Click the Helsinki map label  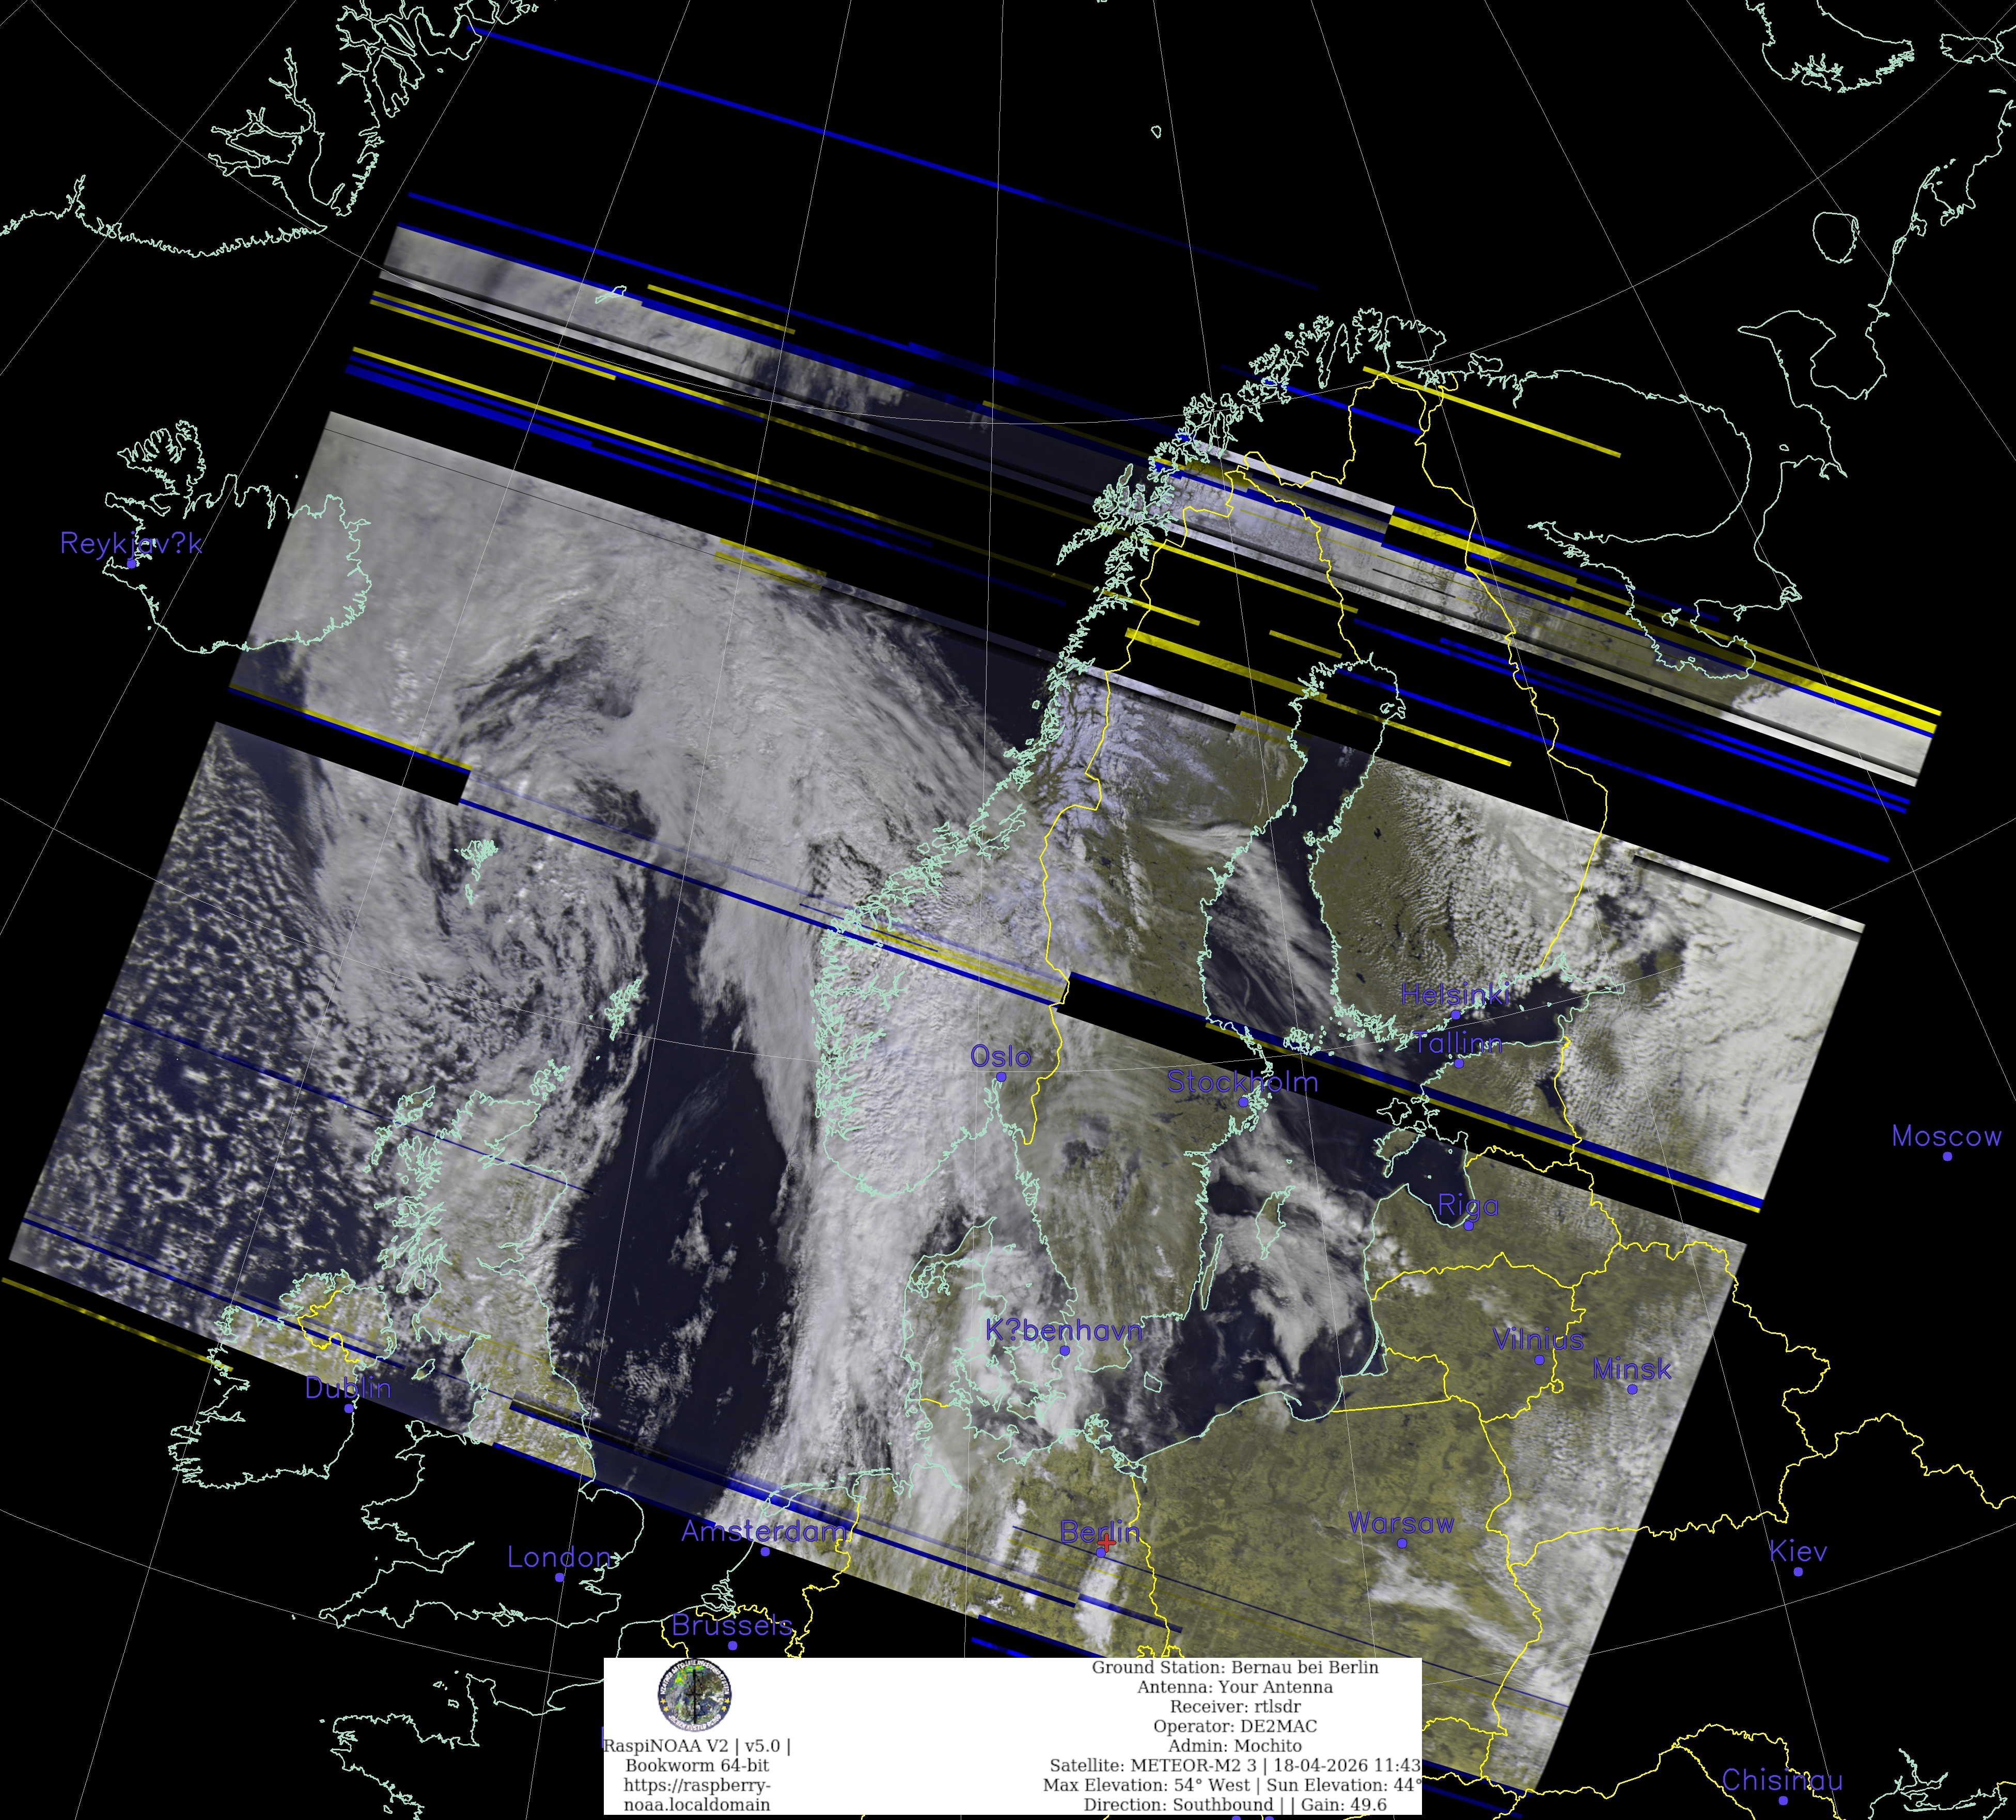1455,994
